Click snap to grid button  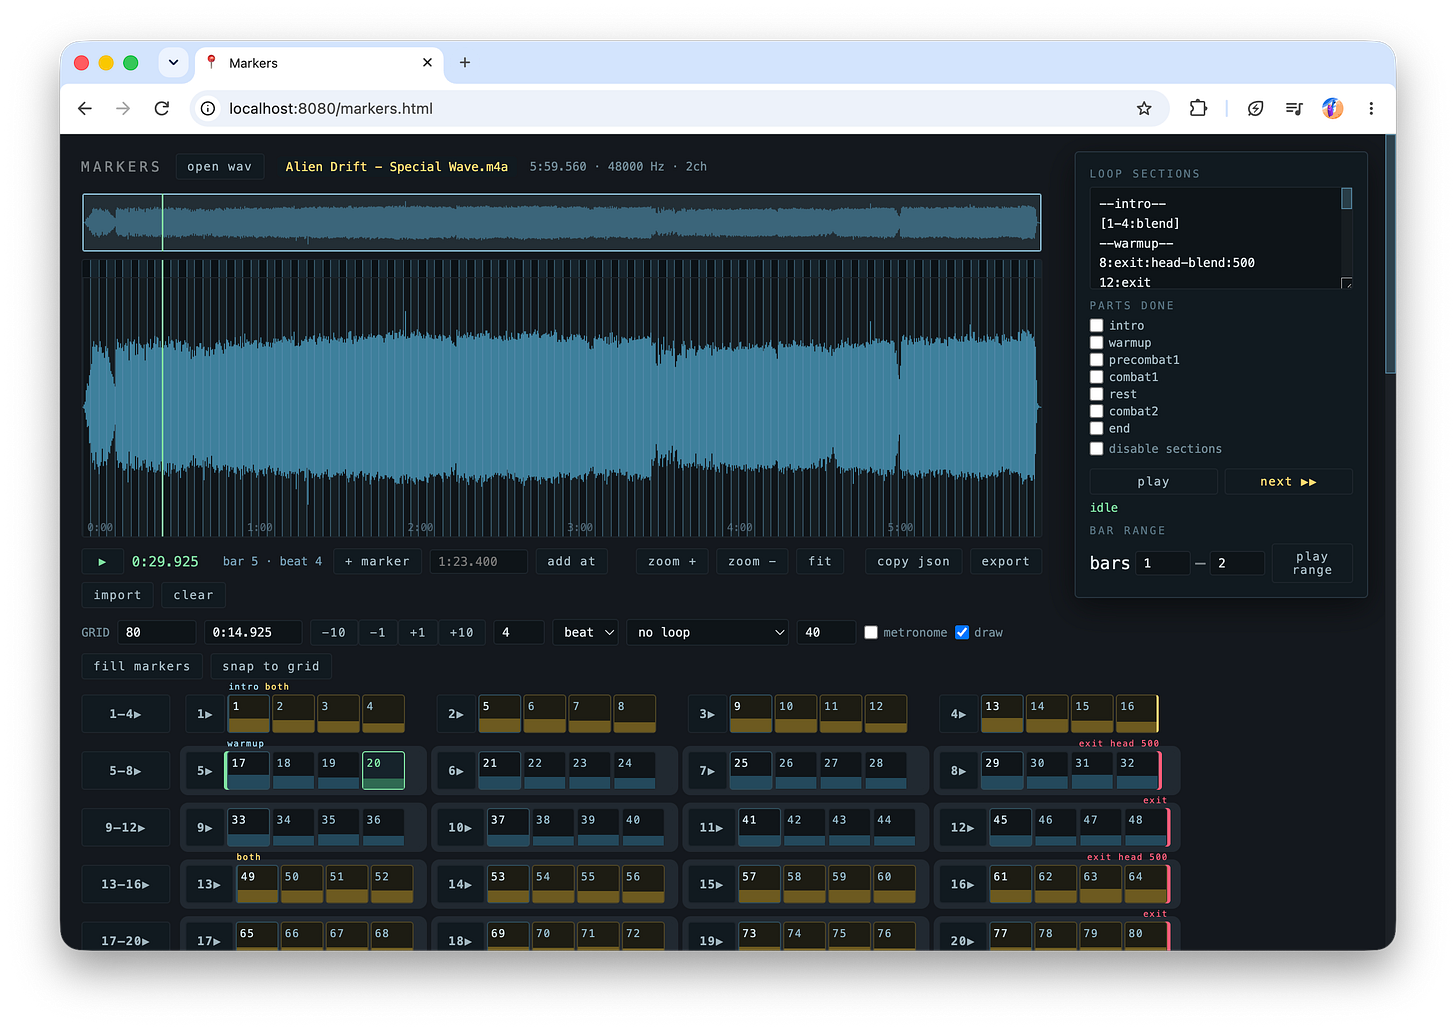(x=271, y=667)
